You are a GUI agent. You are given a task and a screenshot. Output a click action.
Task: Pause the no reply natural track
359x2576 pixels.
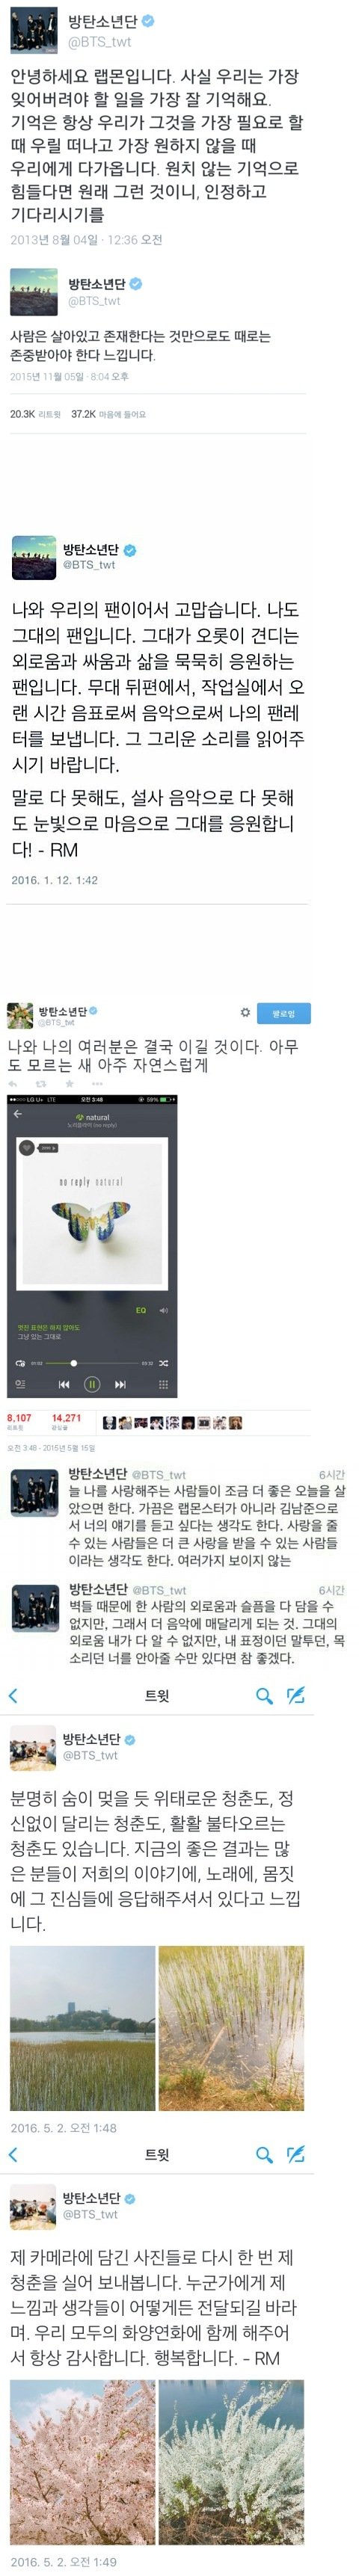coord(91,1384)
